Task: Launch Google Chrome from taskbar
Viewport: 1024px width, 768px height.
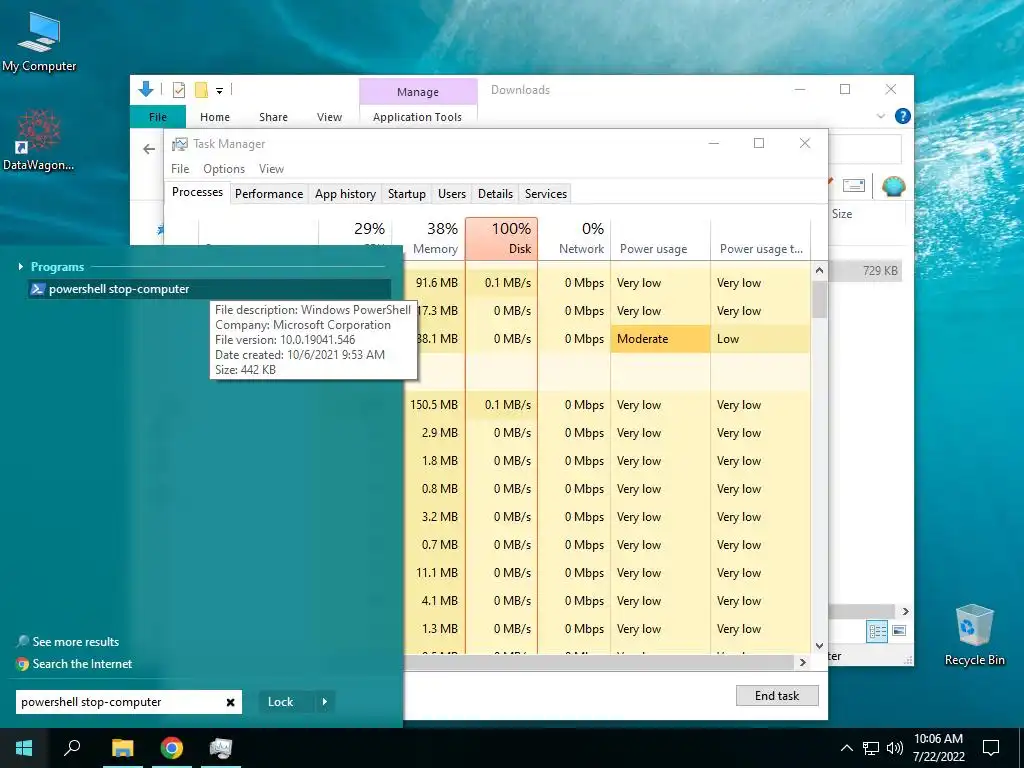Action: [x=172, y=748]
